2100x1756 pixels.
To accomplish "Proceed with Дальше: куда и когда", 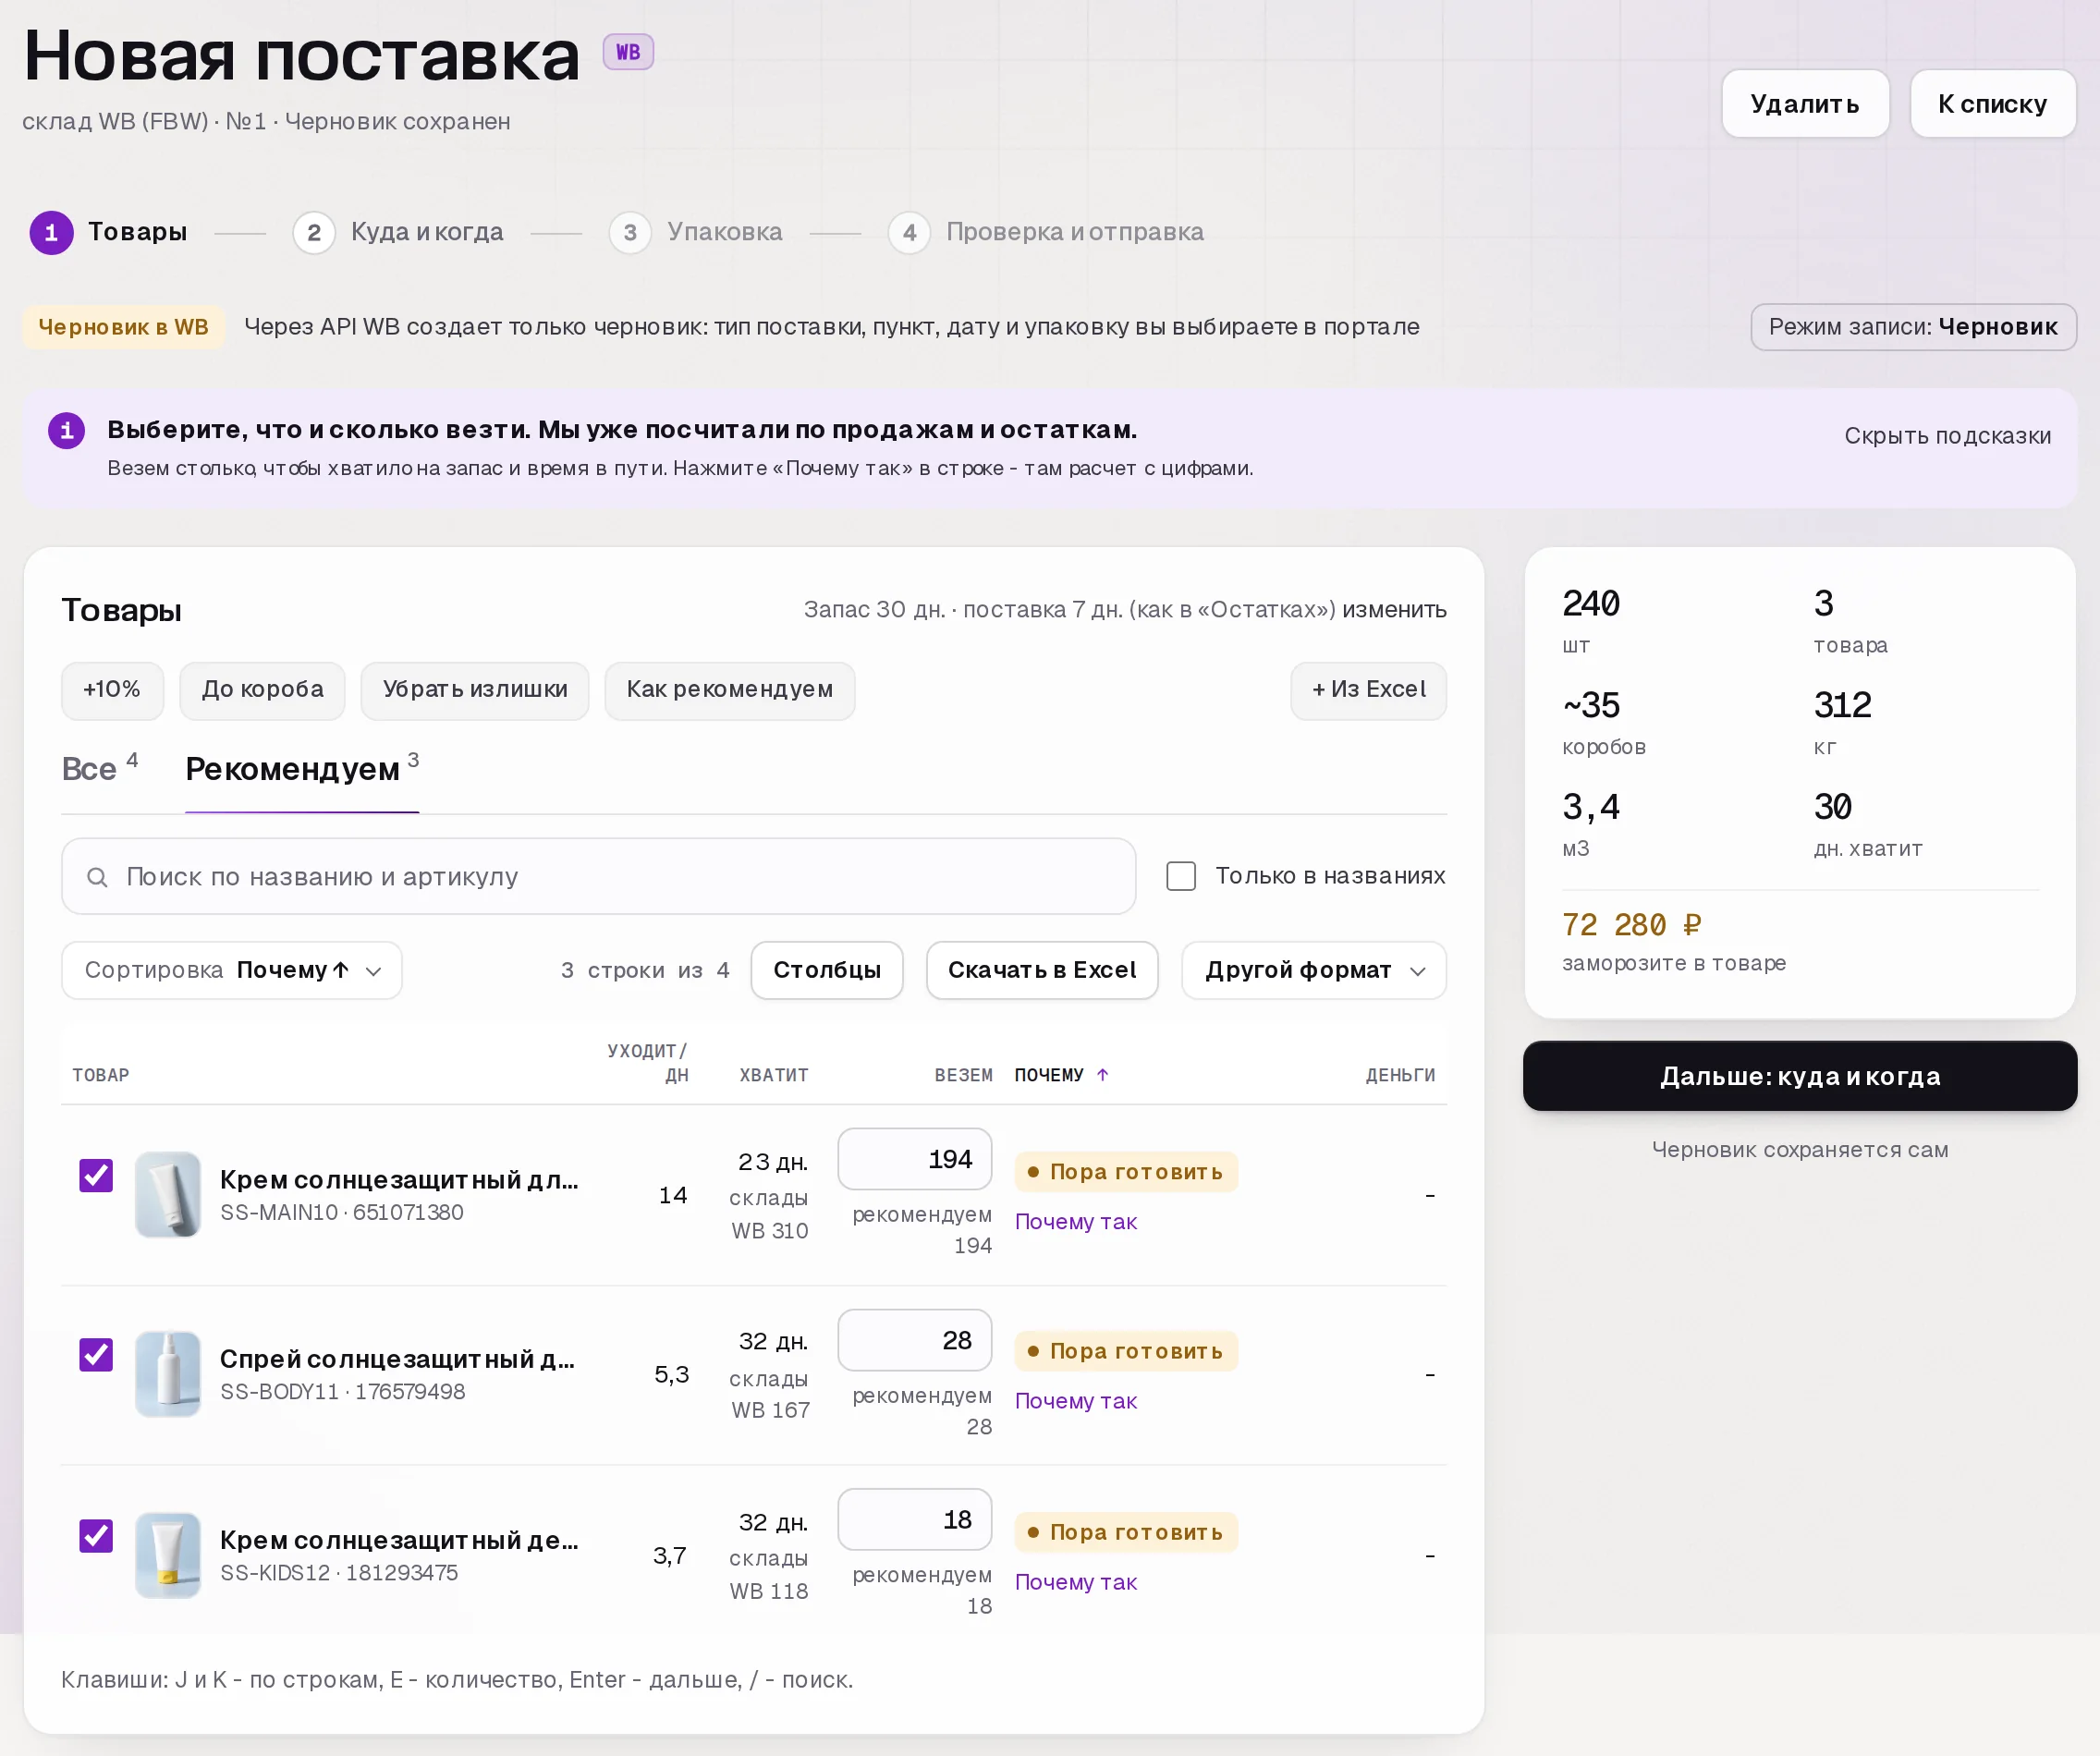I will [1800, 1076].
